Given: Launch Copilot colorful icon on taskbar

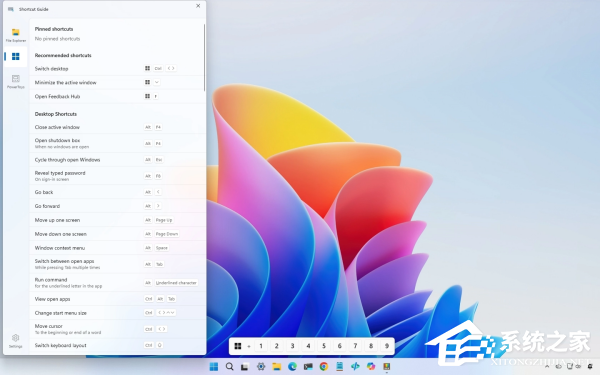Looking at the screenshot, I should pyautogui.click(x=371, y=367).
